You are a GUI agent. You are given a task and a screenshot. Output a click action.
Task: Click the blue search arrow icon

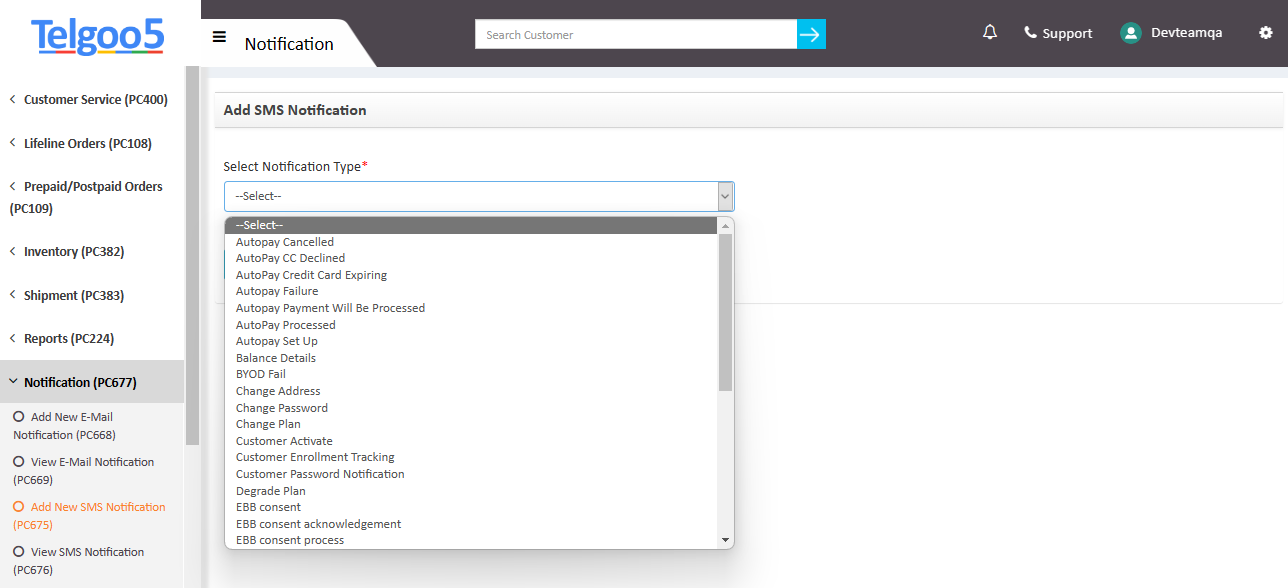tap(811, 33)
